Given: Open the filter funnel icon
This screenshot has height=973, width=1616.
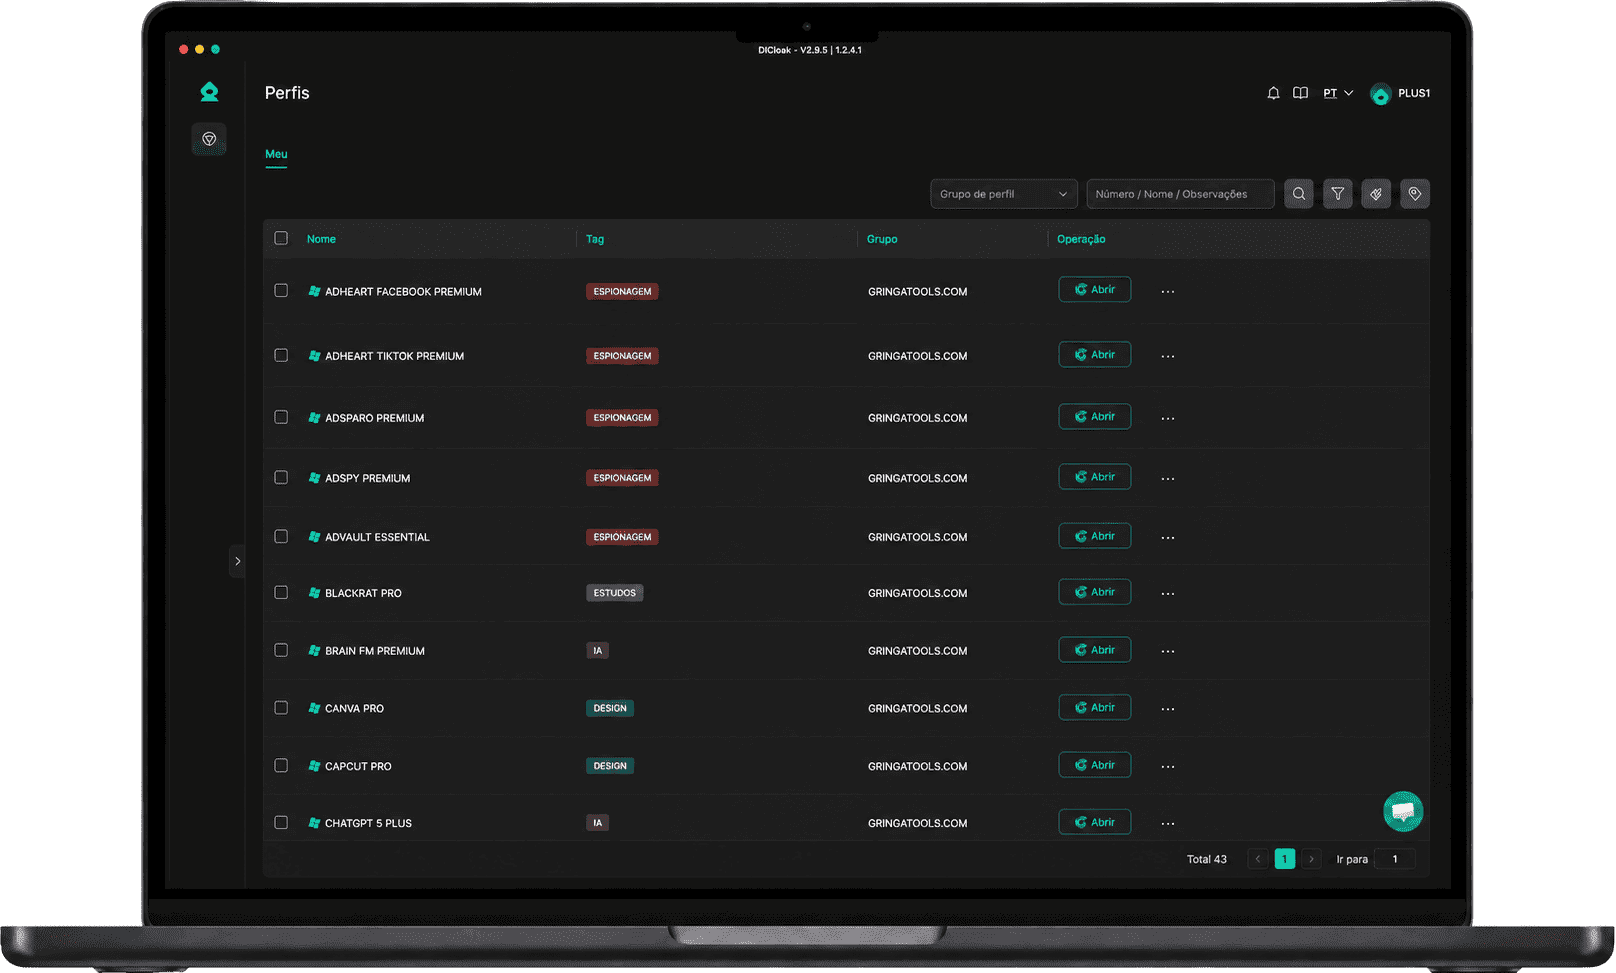Looking at the screenshot, I should [x=1338, y=194].
